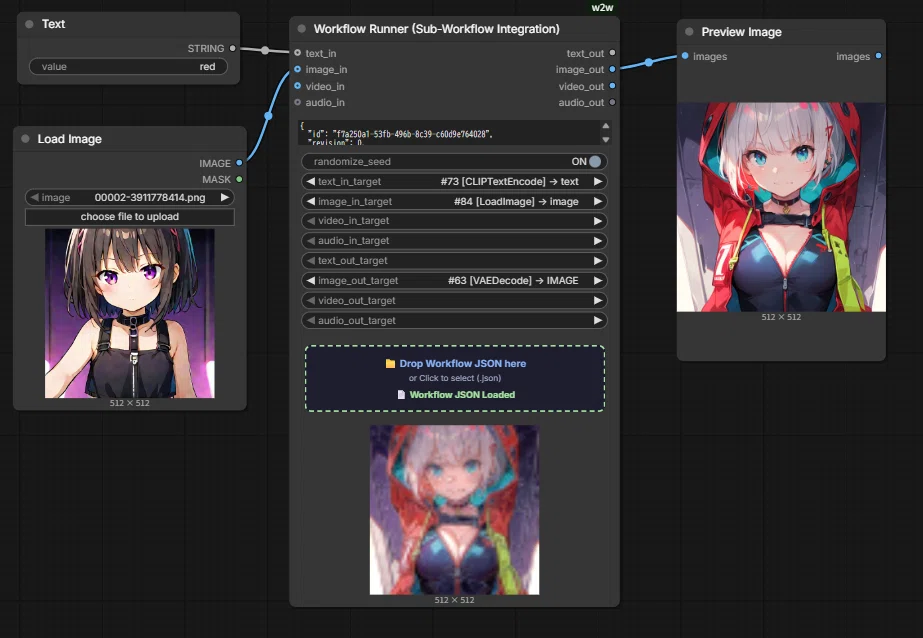This screenshot has width=923, height=638.
Task: Click the link midpoint between Text and text_in
Action: pos(265,51)
